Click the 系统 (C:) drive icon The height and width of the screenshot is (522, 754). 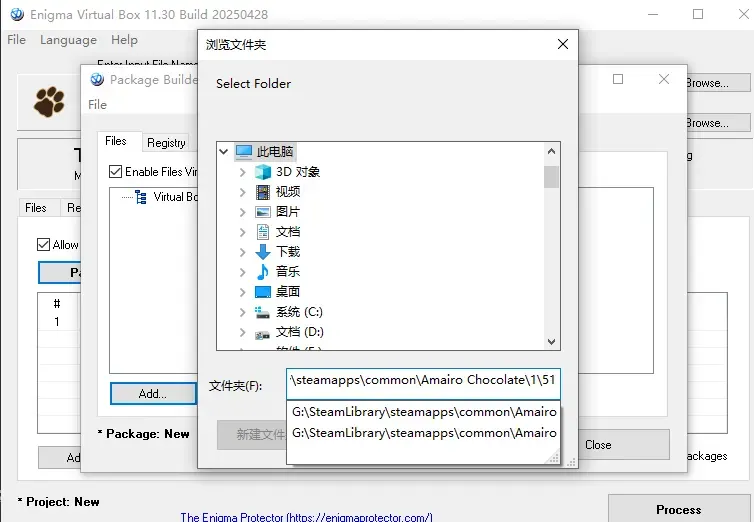pos(262,313)
